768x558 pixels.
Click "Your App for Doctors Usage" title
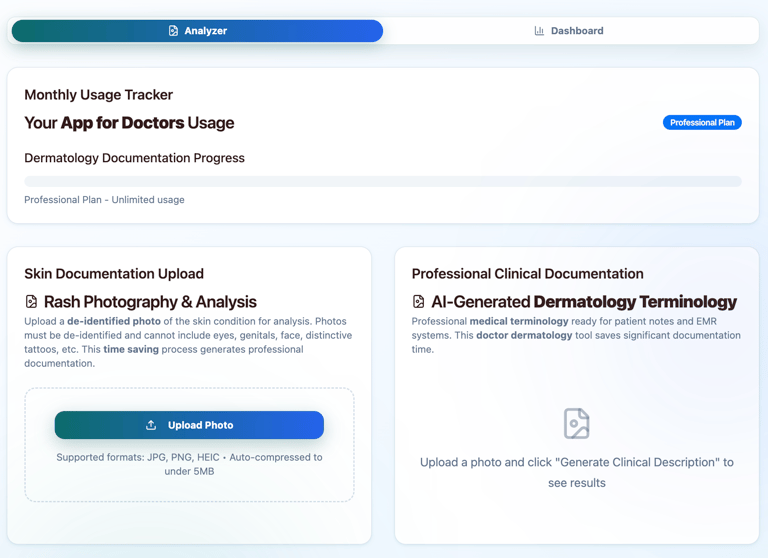click(x=129, y=122)
